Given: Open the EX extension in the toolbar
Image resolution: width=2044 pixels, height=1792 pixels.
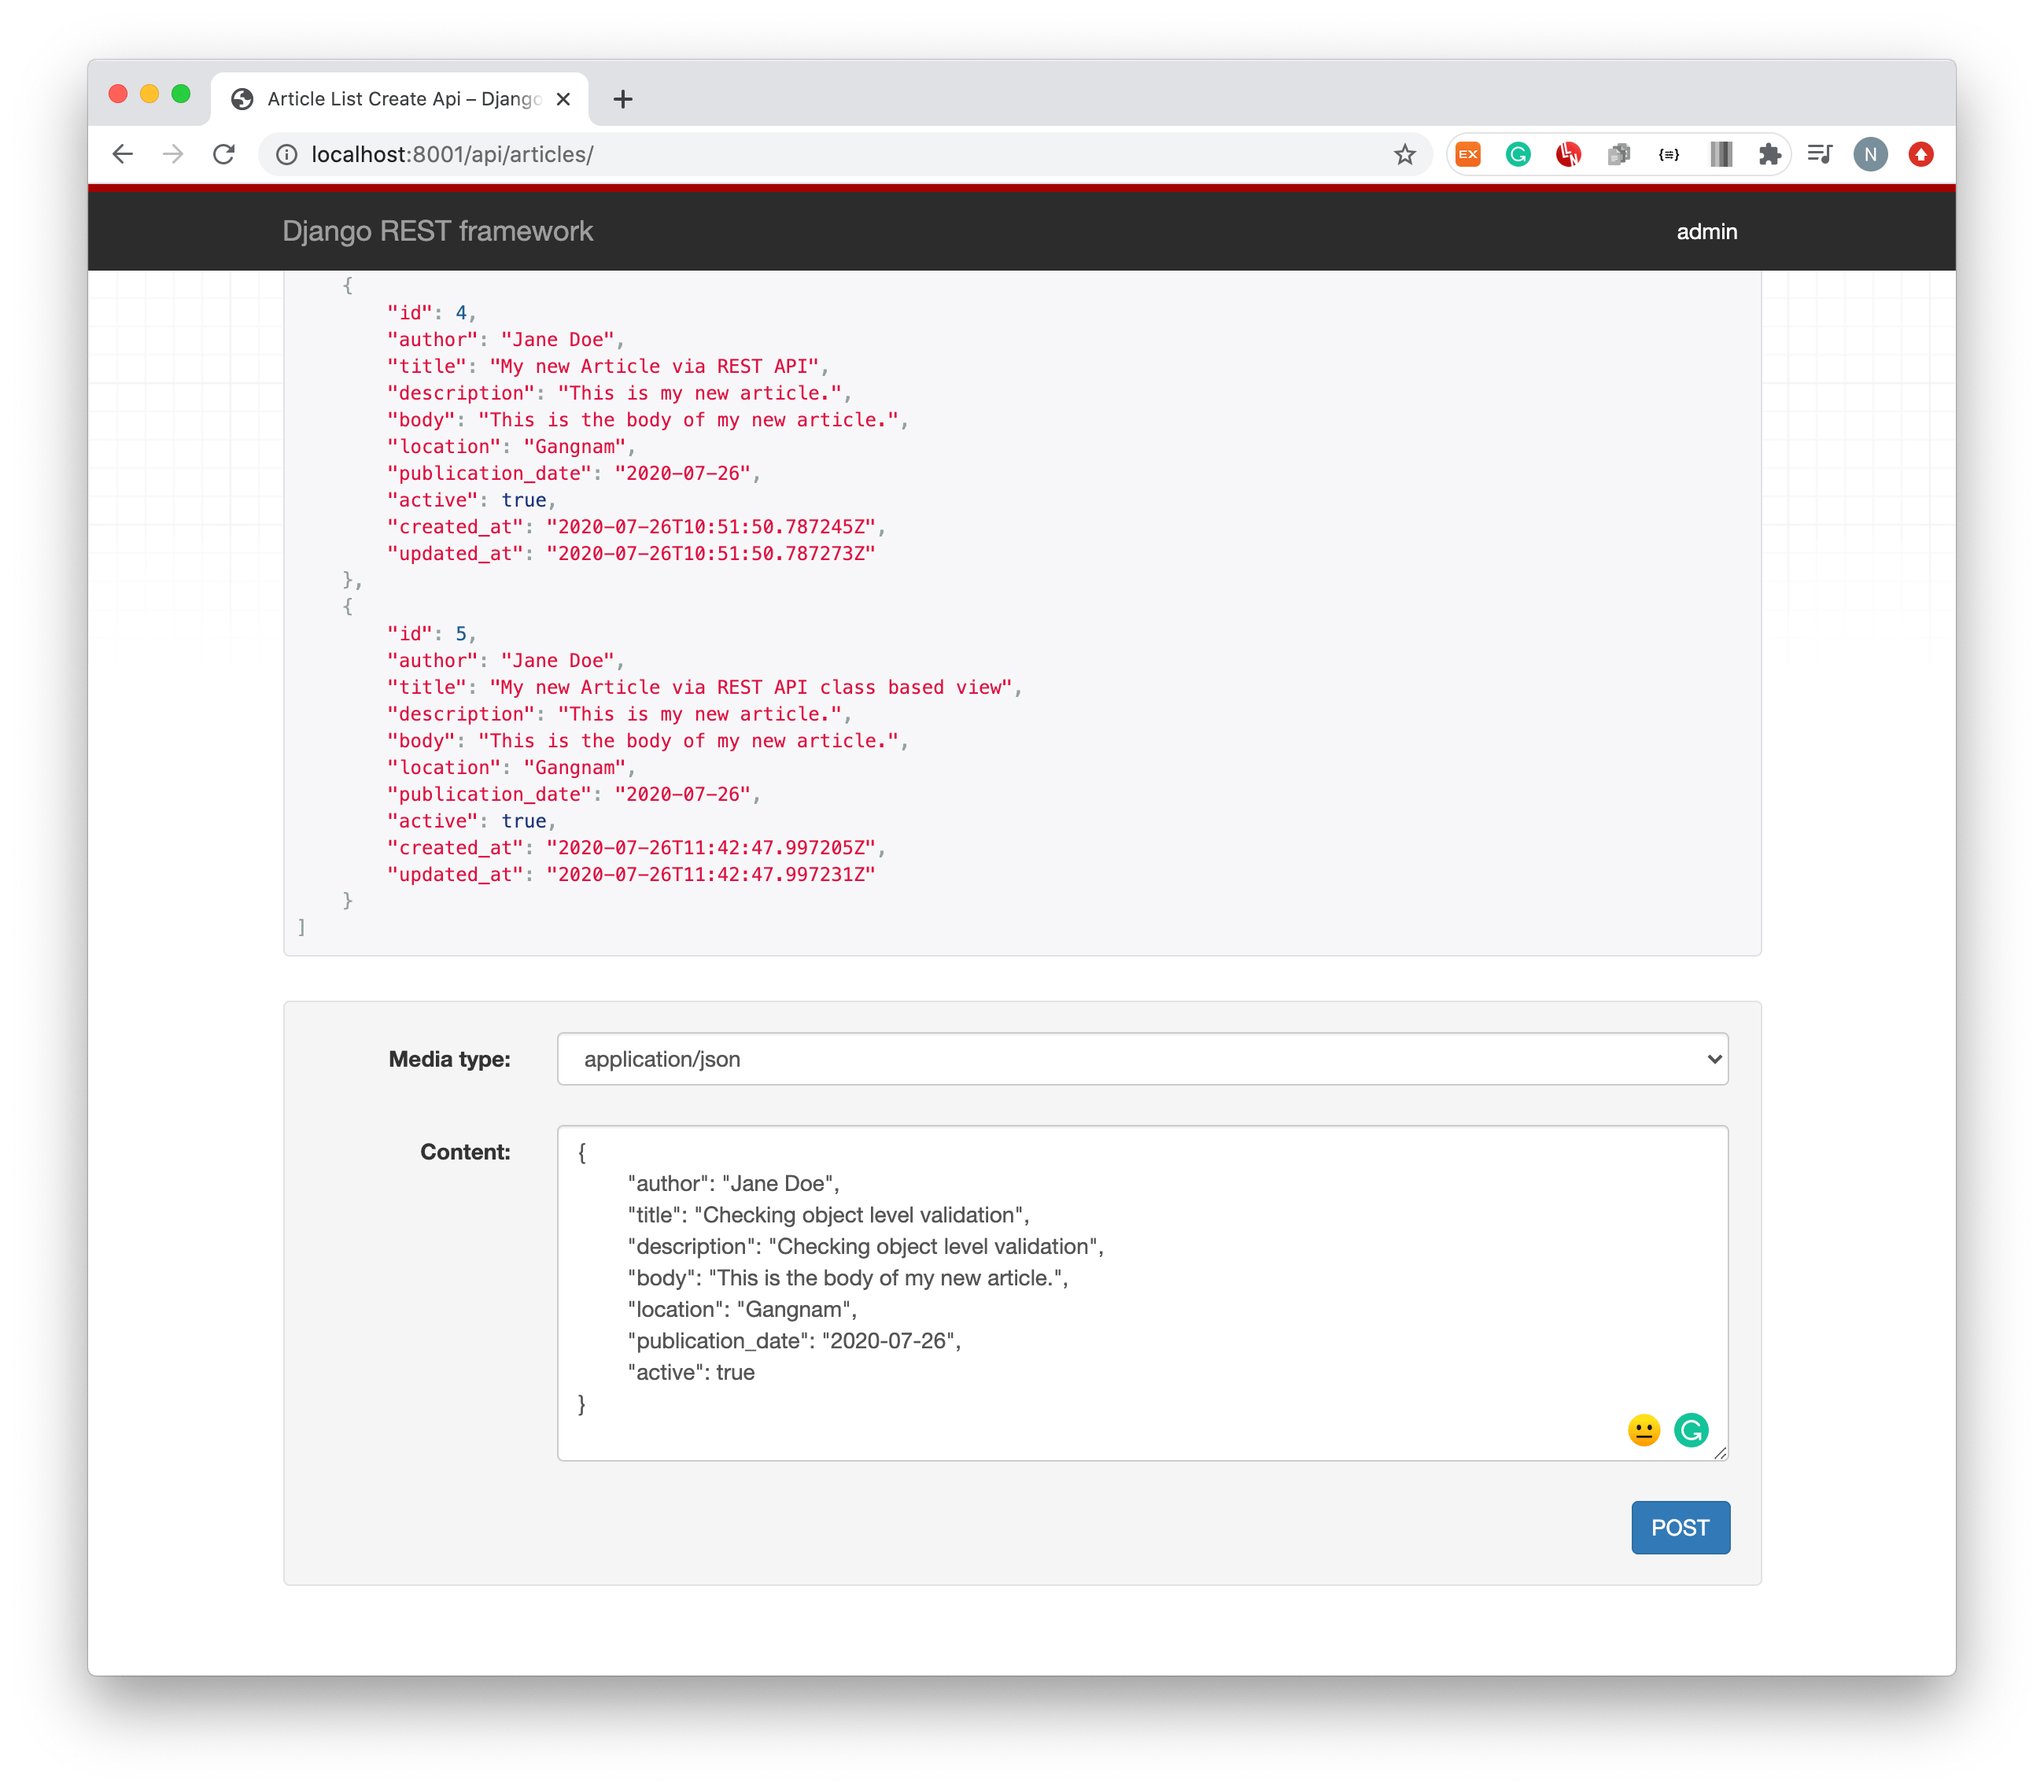Looking at the screenshot, I should click(1468, 154).
